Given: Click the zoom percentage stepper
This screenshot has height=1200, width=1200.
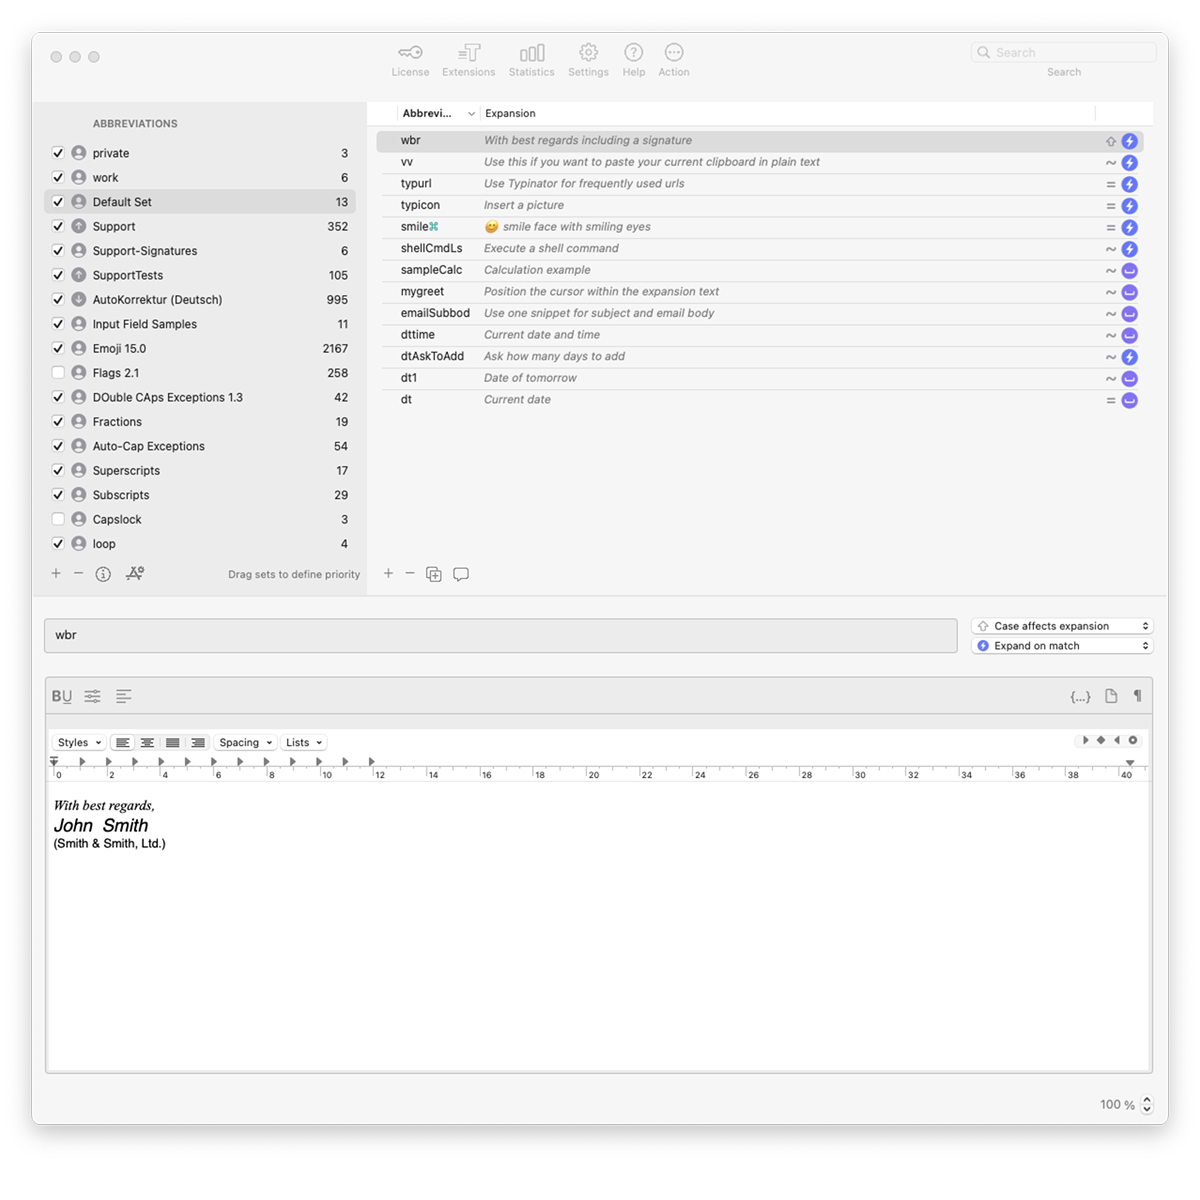Looking at the screenshot, I should pos(1147,1104).
